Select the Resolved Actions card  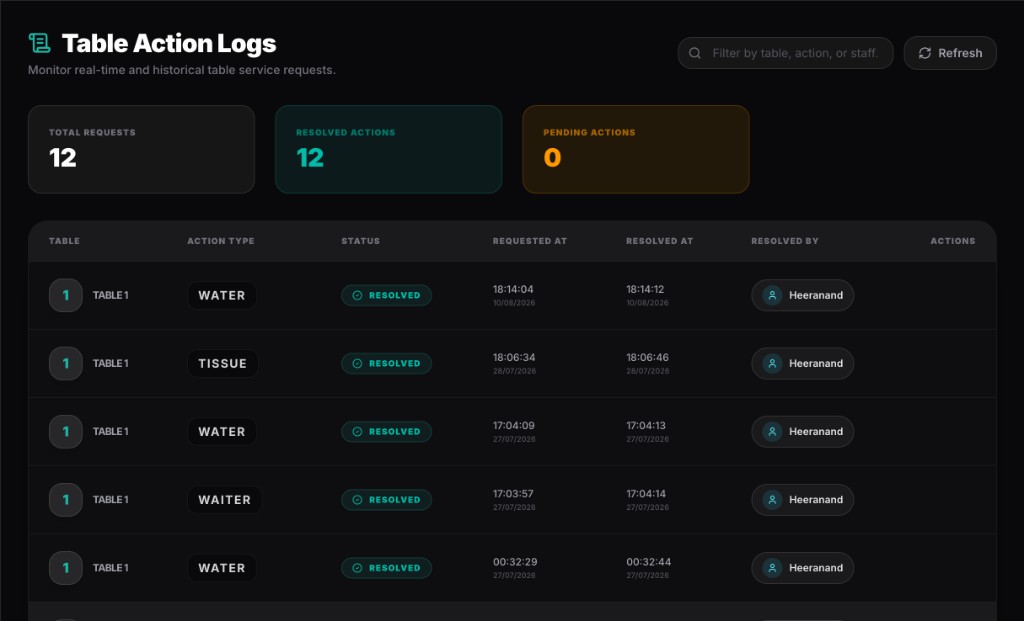(389, 150)
